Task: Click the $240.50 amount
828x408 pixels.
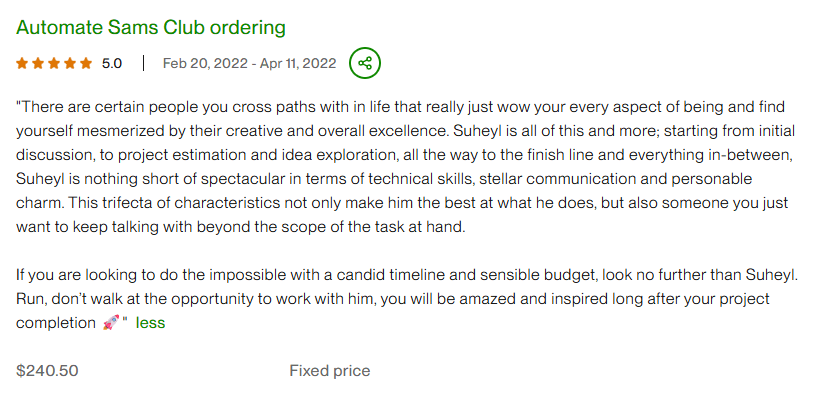Action: 48,371
